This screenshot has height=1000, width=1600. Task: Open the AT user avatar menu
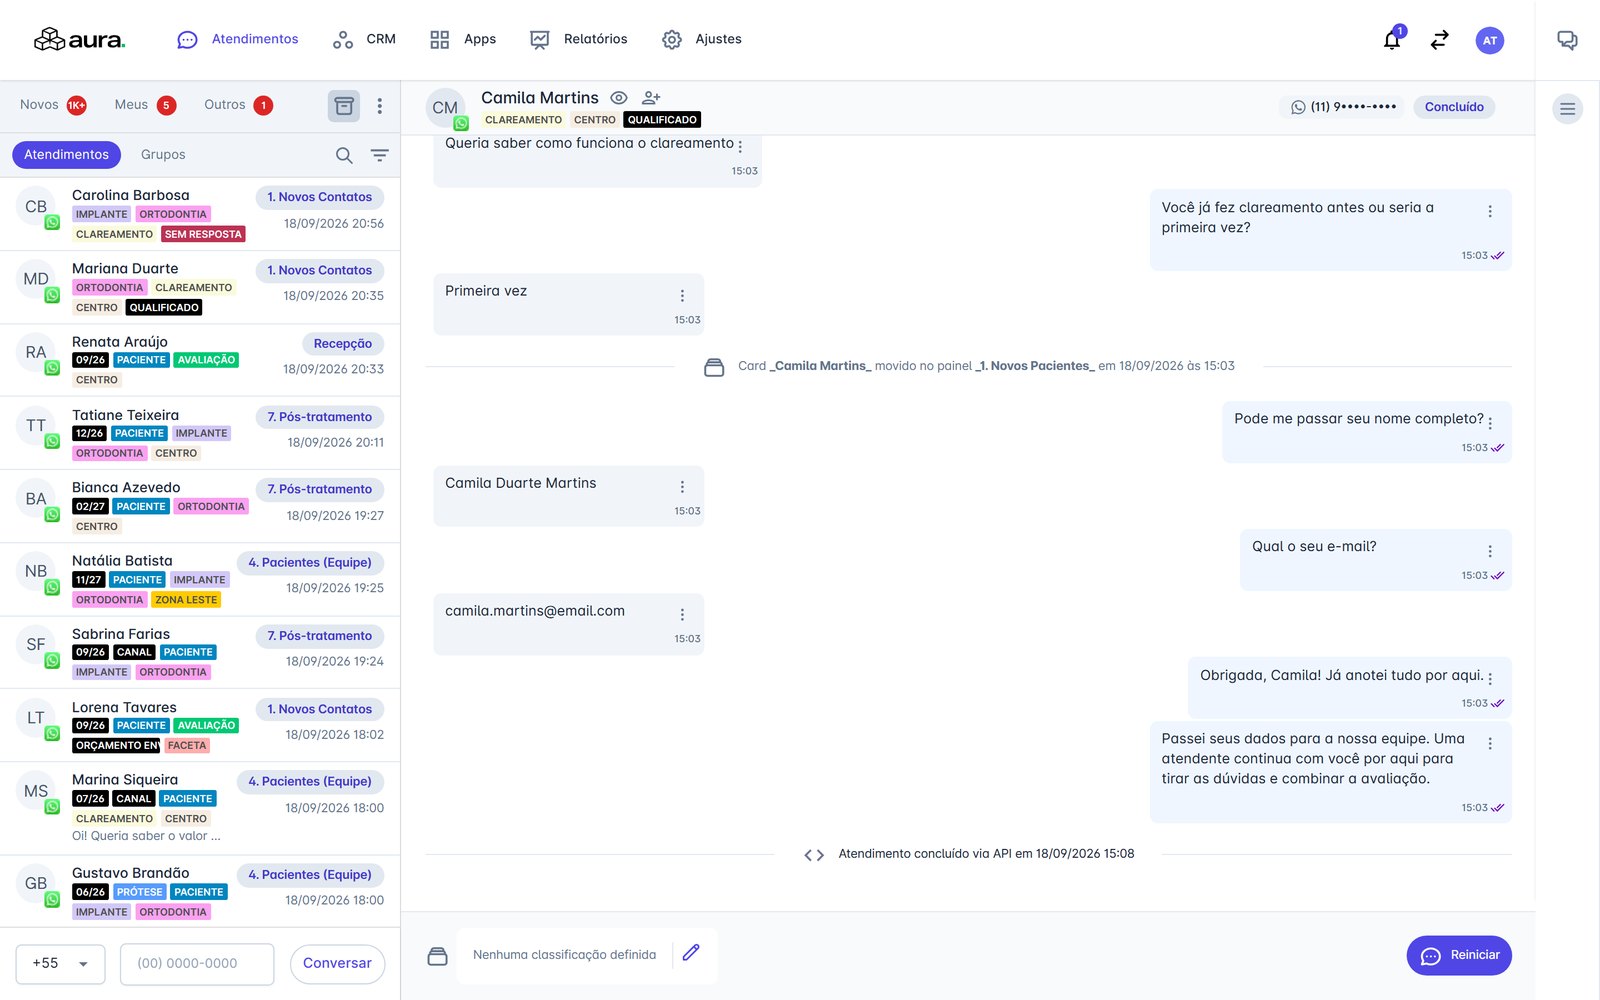(x=1490, y=40)
